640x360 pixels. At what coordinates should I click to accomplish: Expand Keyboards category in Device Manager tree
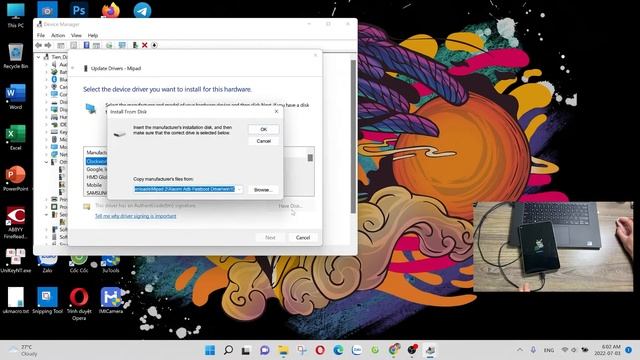(47, 132)
